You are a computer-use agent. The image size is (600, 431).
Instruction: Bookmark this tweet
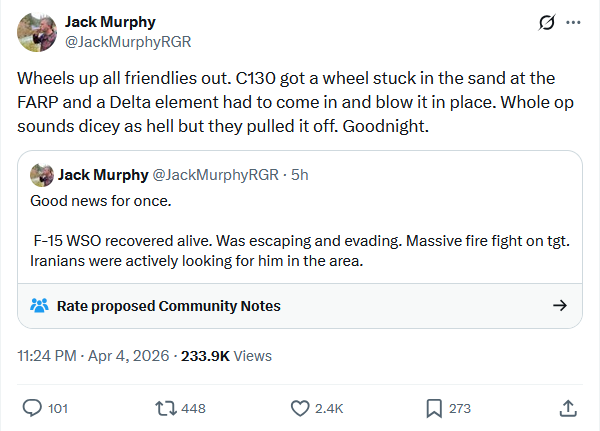(434, 408)
